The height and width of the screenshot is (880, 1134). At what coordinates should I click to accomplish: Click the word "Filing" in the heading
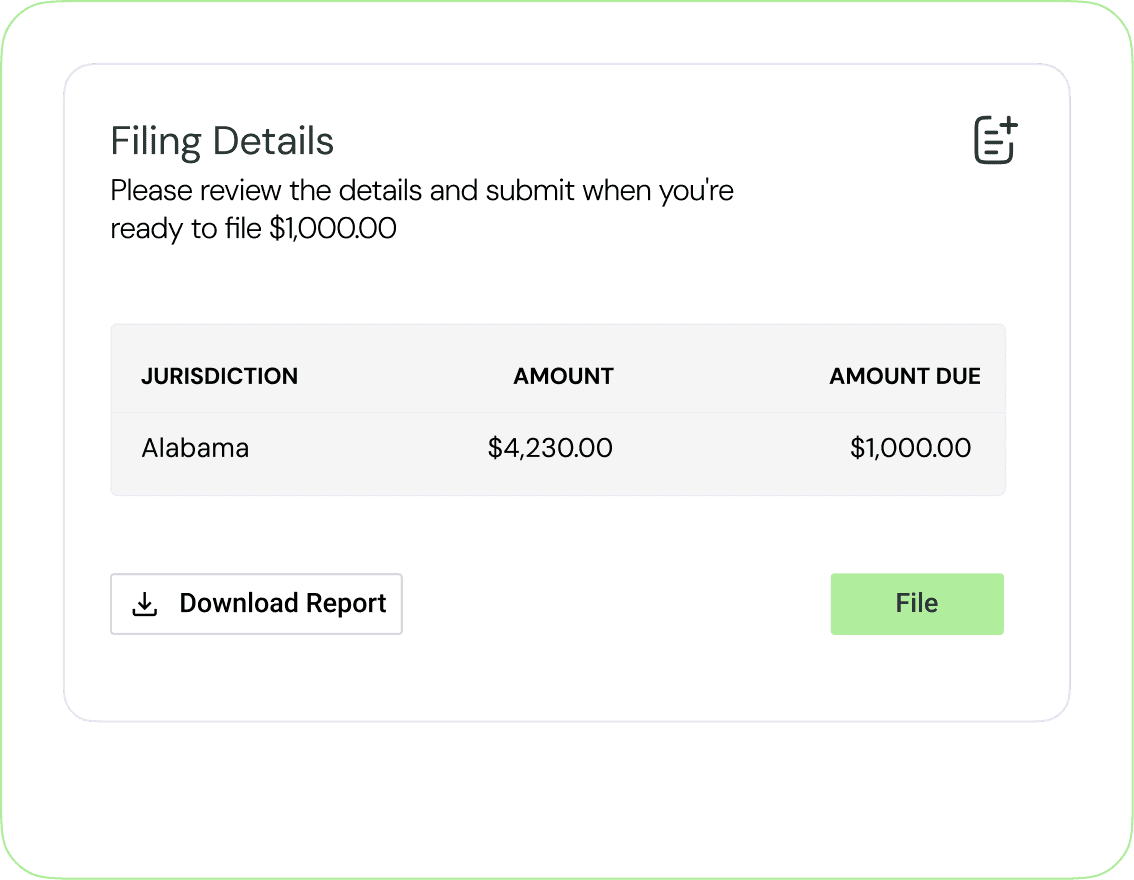click(x=153, y=141)
